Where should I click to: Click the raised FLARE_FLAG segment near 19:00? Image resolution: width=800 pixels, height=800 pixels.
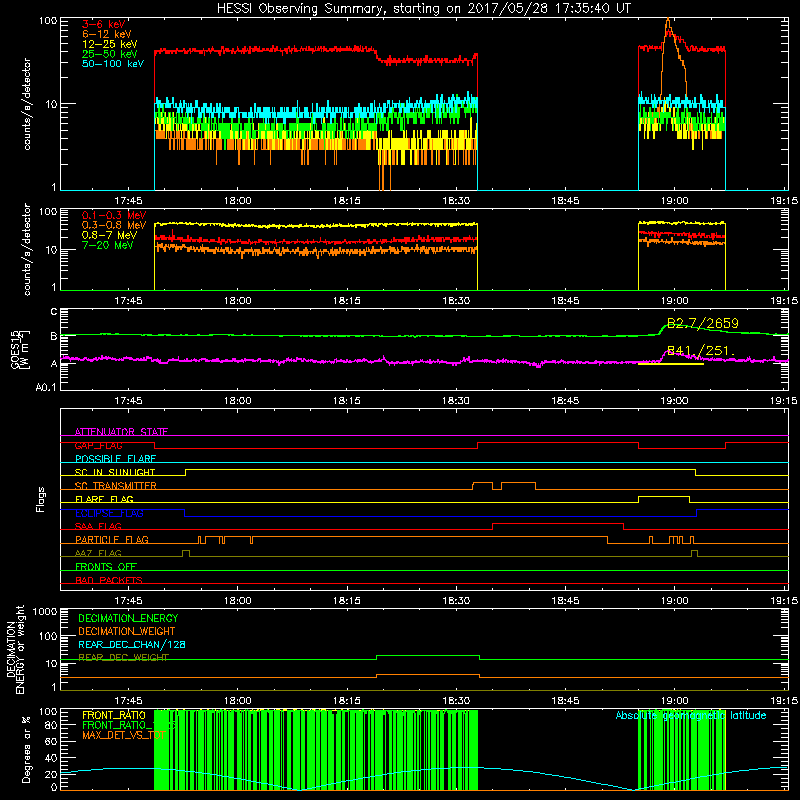pos(664,496)
